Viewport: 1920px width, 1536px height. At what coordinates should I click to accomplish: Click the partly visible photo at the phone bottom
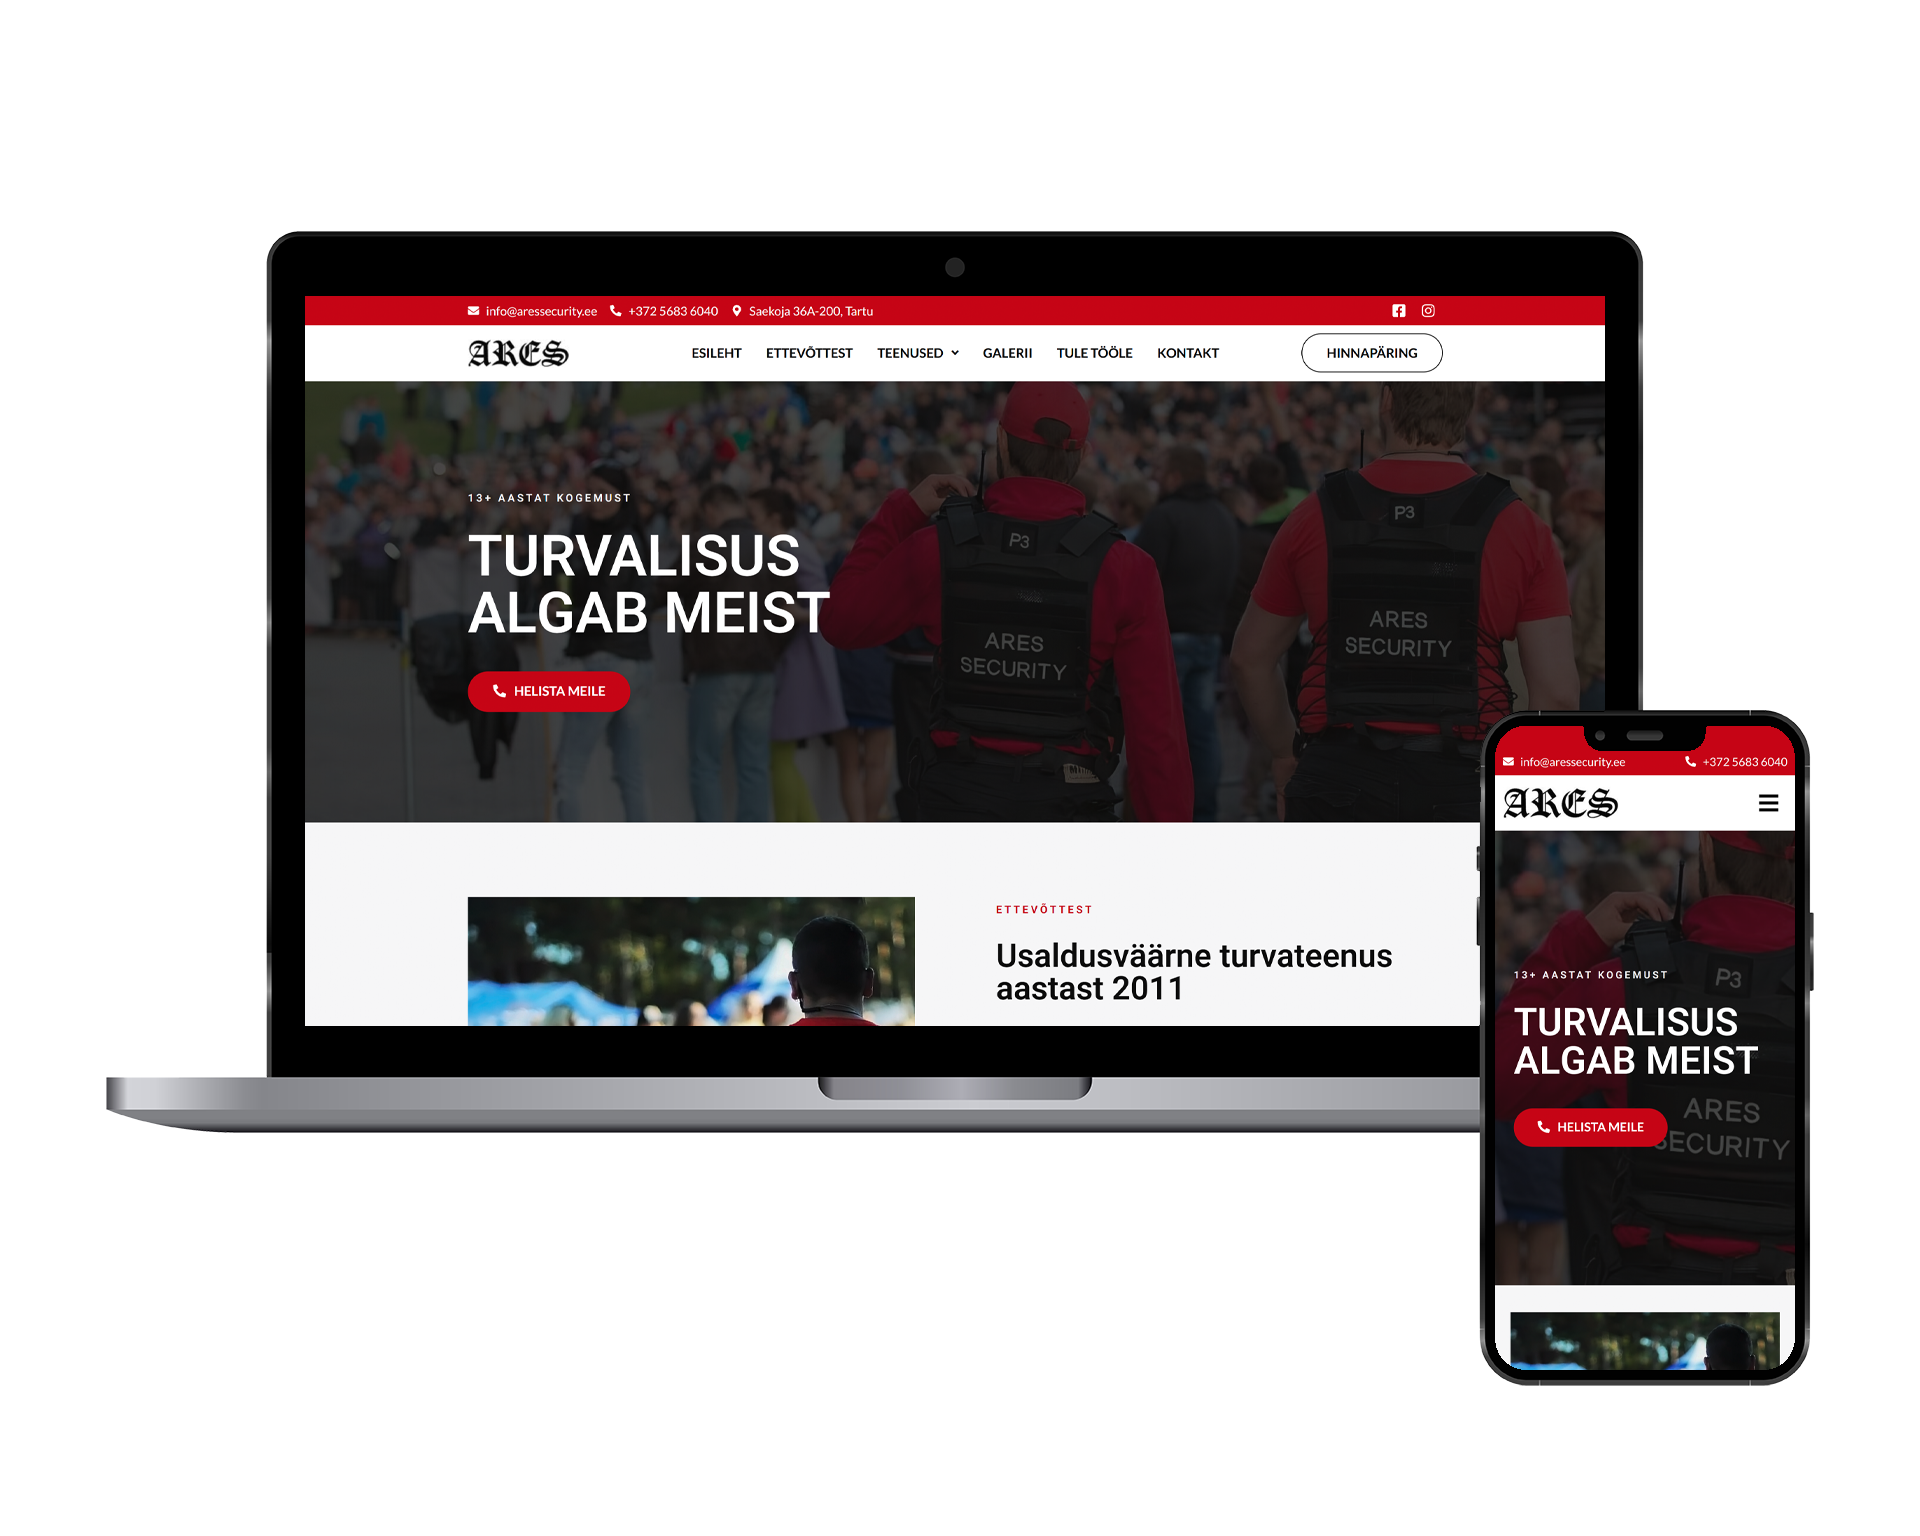click(1644, 1340)
